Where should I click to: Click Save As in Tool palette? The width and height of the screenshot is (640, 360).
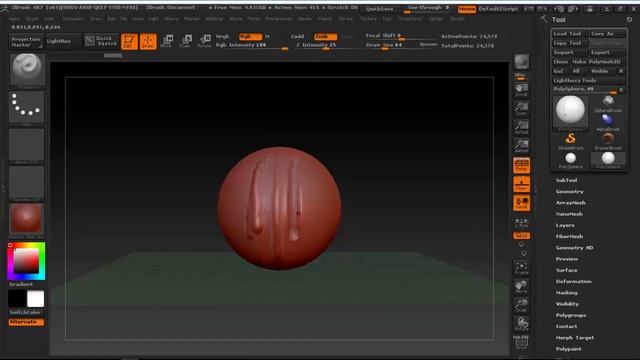click(x=608, y=33)
